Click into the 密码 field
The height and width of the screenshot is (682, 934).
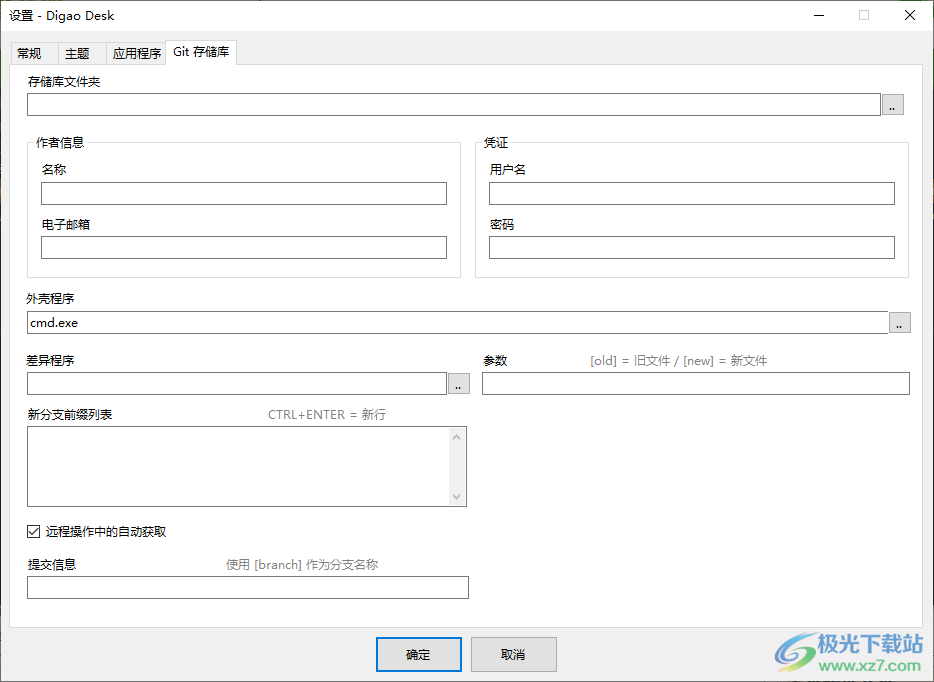(x=691, y=248)
